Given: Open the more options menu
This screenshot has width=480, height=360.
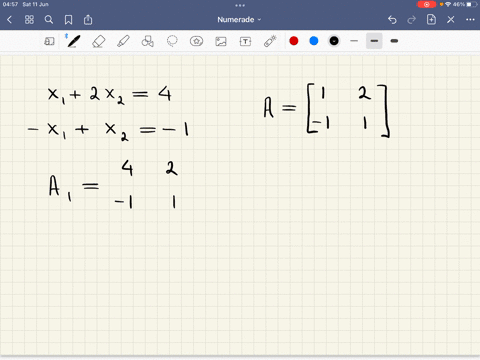Looking at the screenshot, I should pos(470,20).
